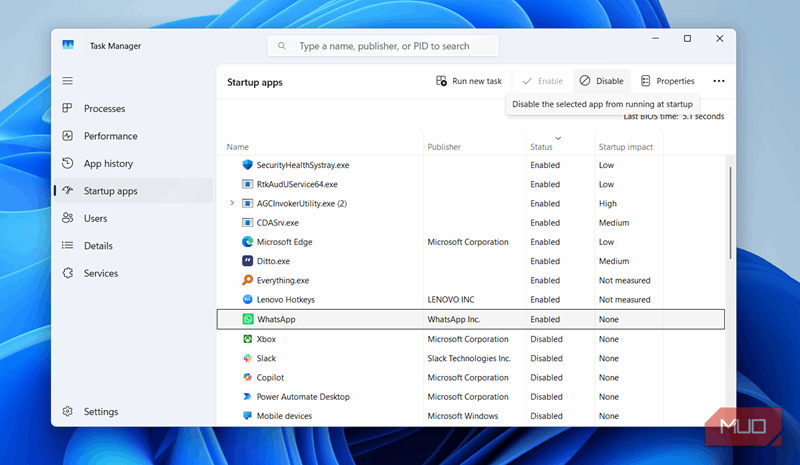Click the Run new task button
This screenshot has width=800, height=465.
pyautogui.click(x=469, y=81)
